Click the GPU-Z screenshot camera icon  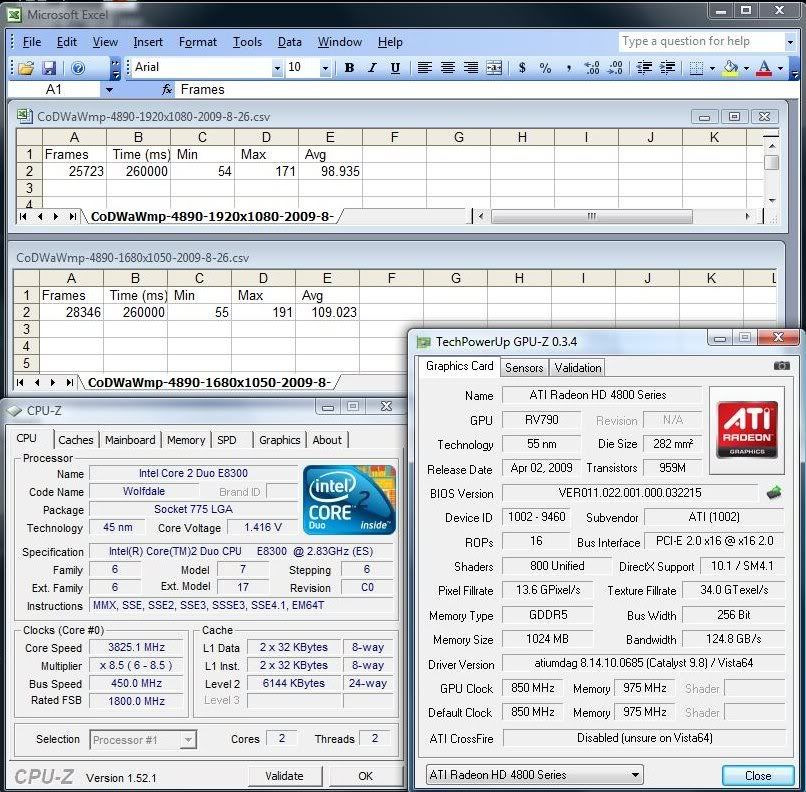pyautogui.click(x=781, y=366)
